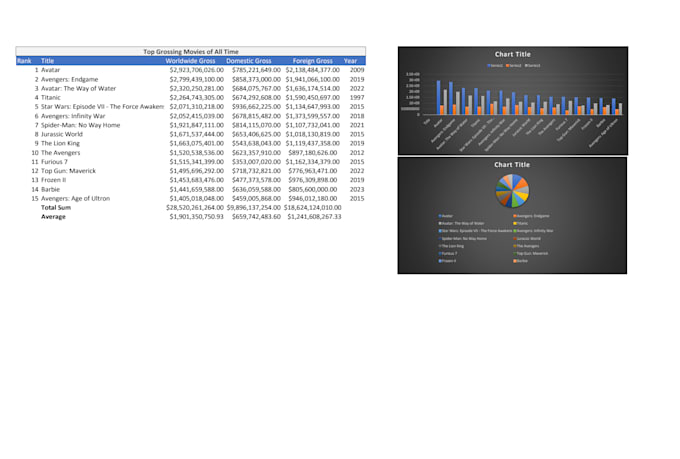Click the Titanic legend entry in pie chart
Viewport: 680px width, 459px height.
click(x=521, y=223)
